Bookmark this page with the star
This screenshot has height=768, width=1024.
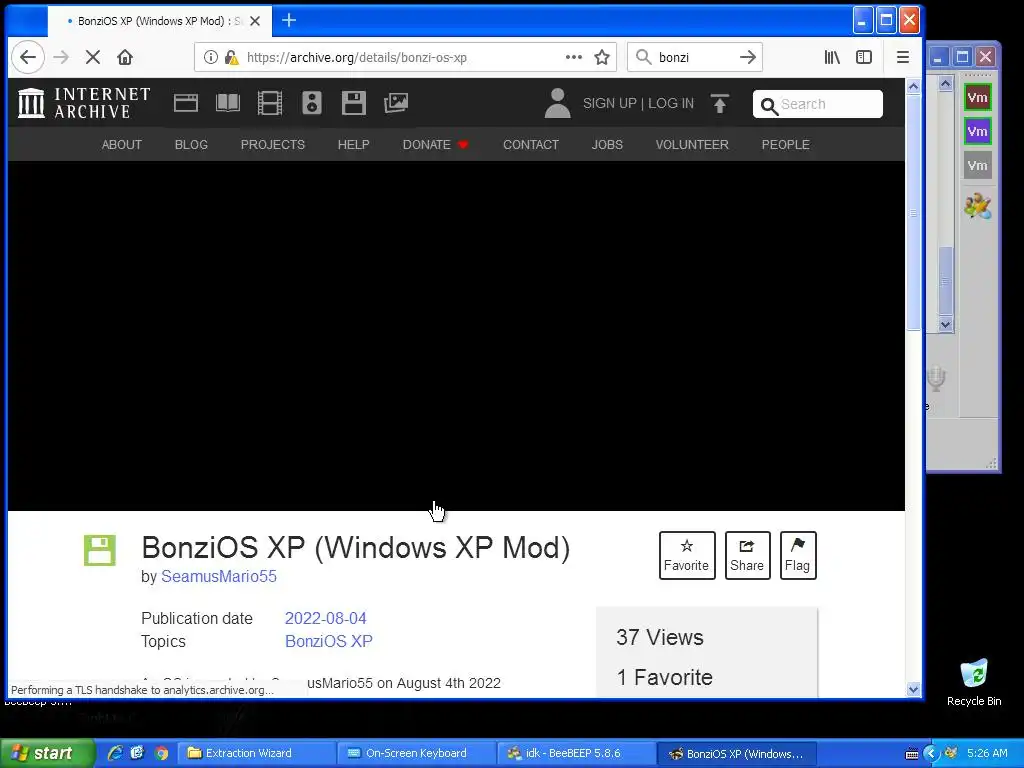(602, 57)
